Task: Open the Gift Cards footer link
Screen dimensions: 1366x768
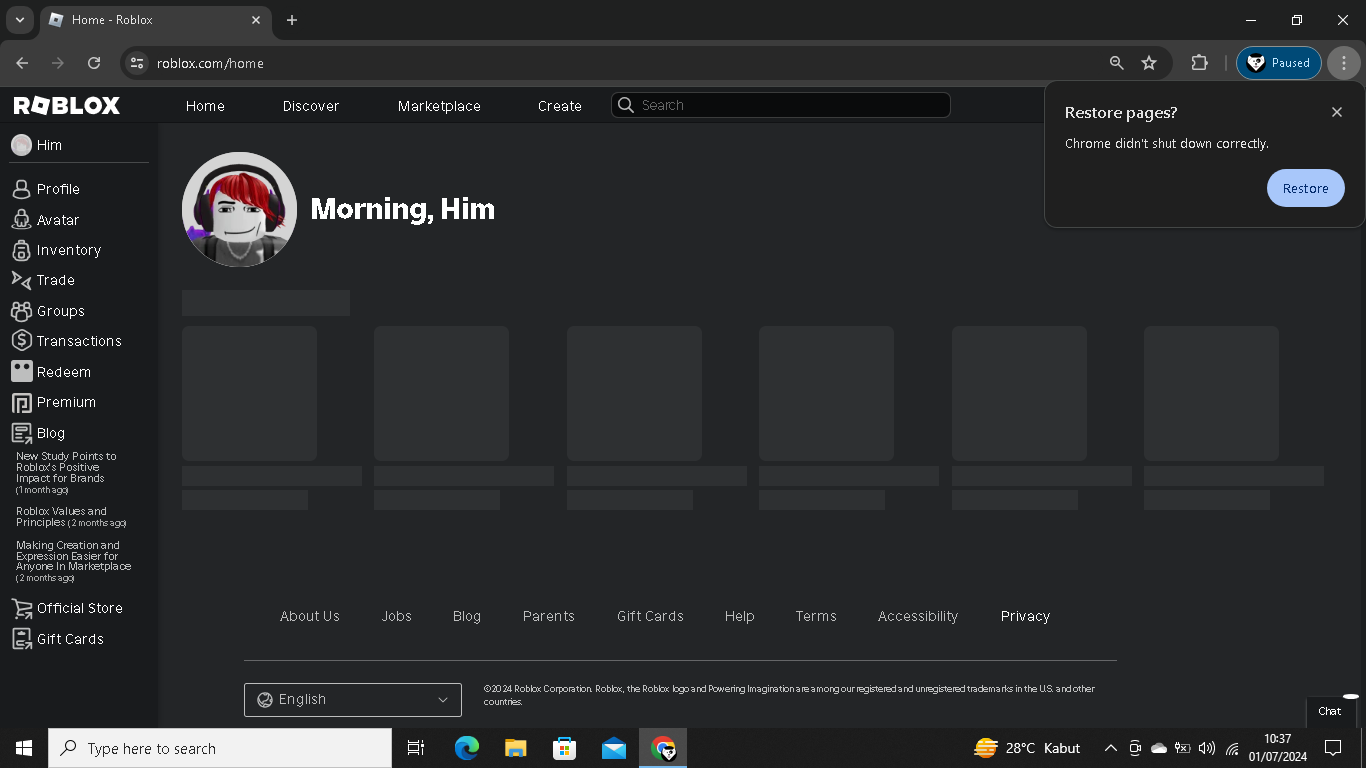Action: (651, 616)
